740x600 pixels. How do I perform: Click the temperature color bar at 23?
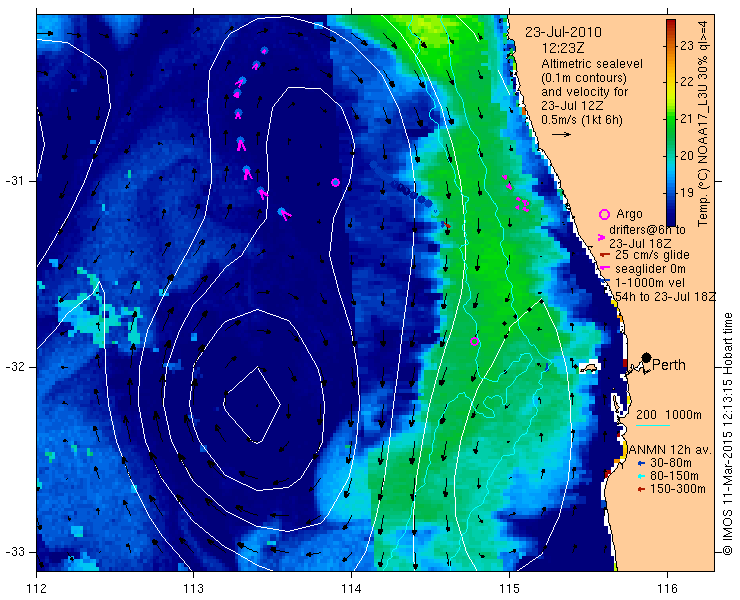(671, 46)
